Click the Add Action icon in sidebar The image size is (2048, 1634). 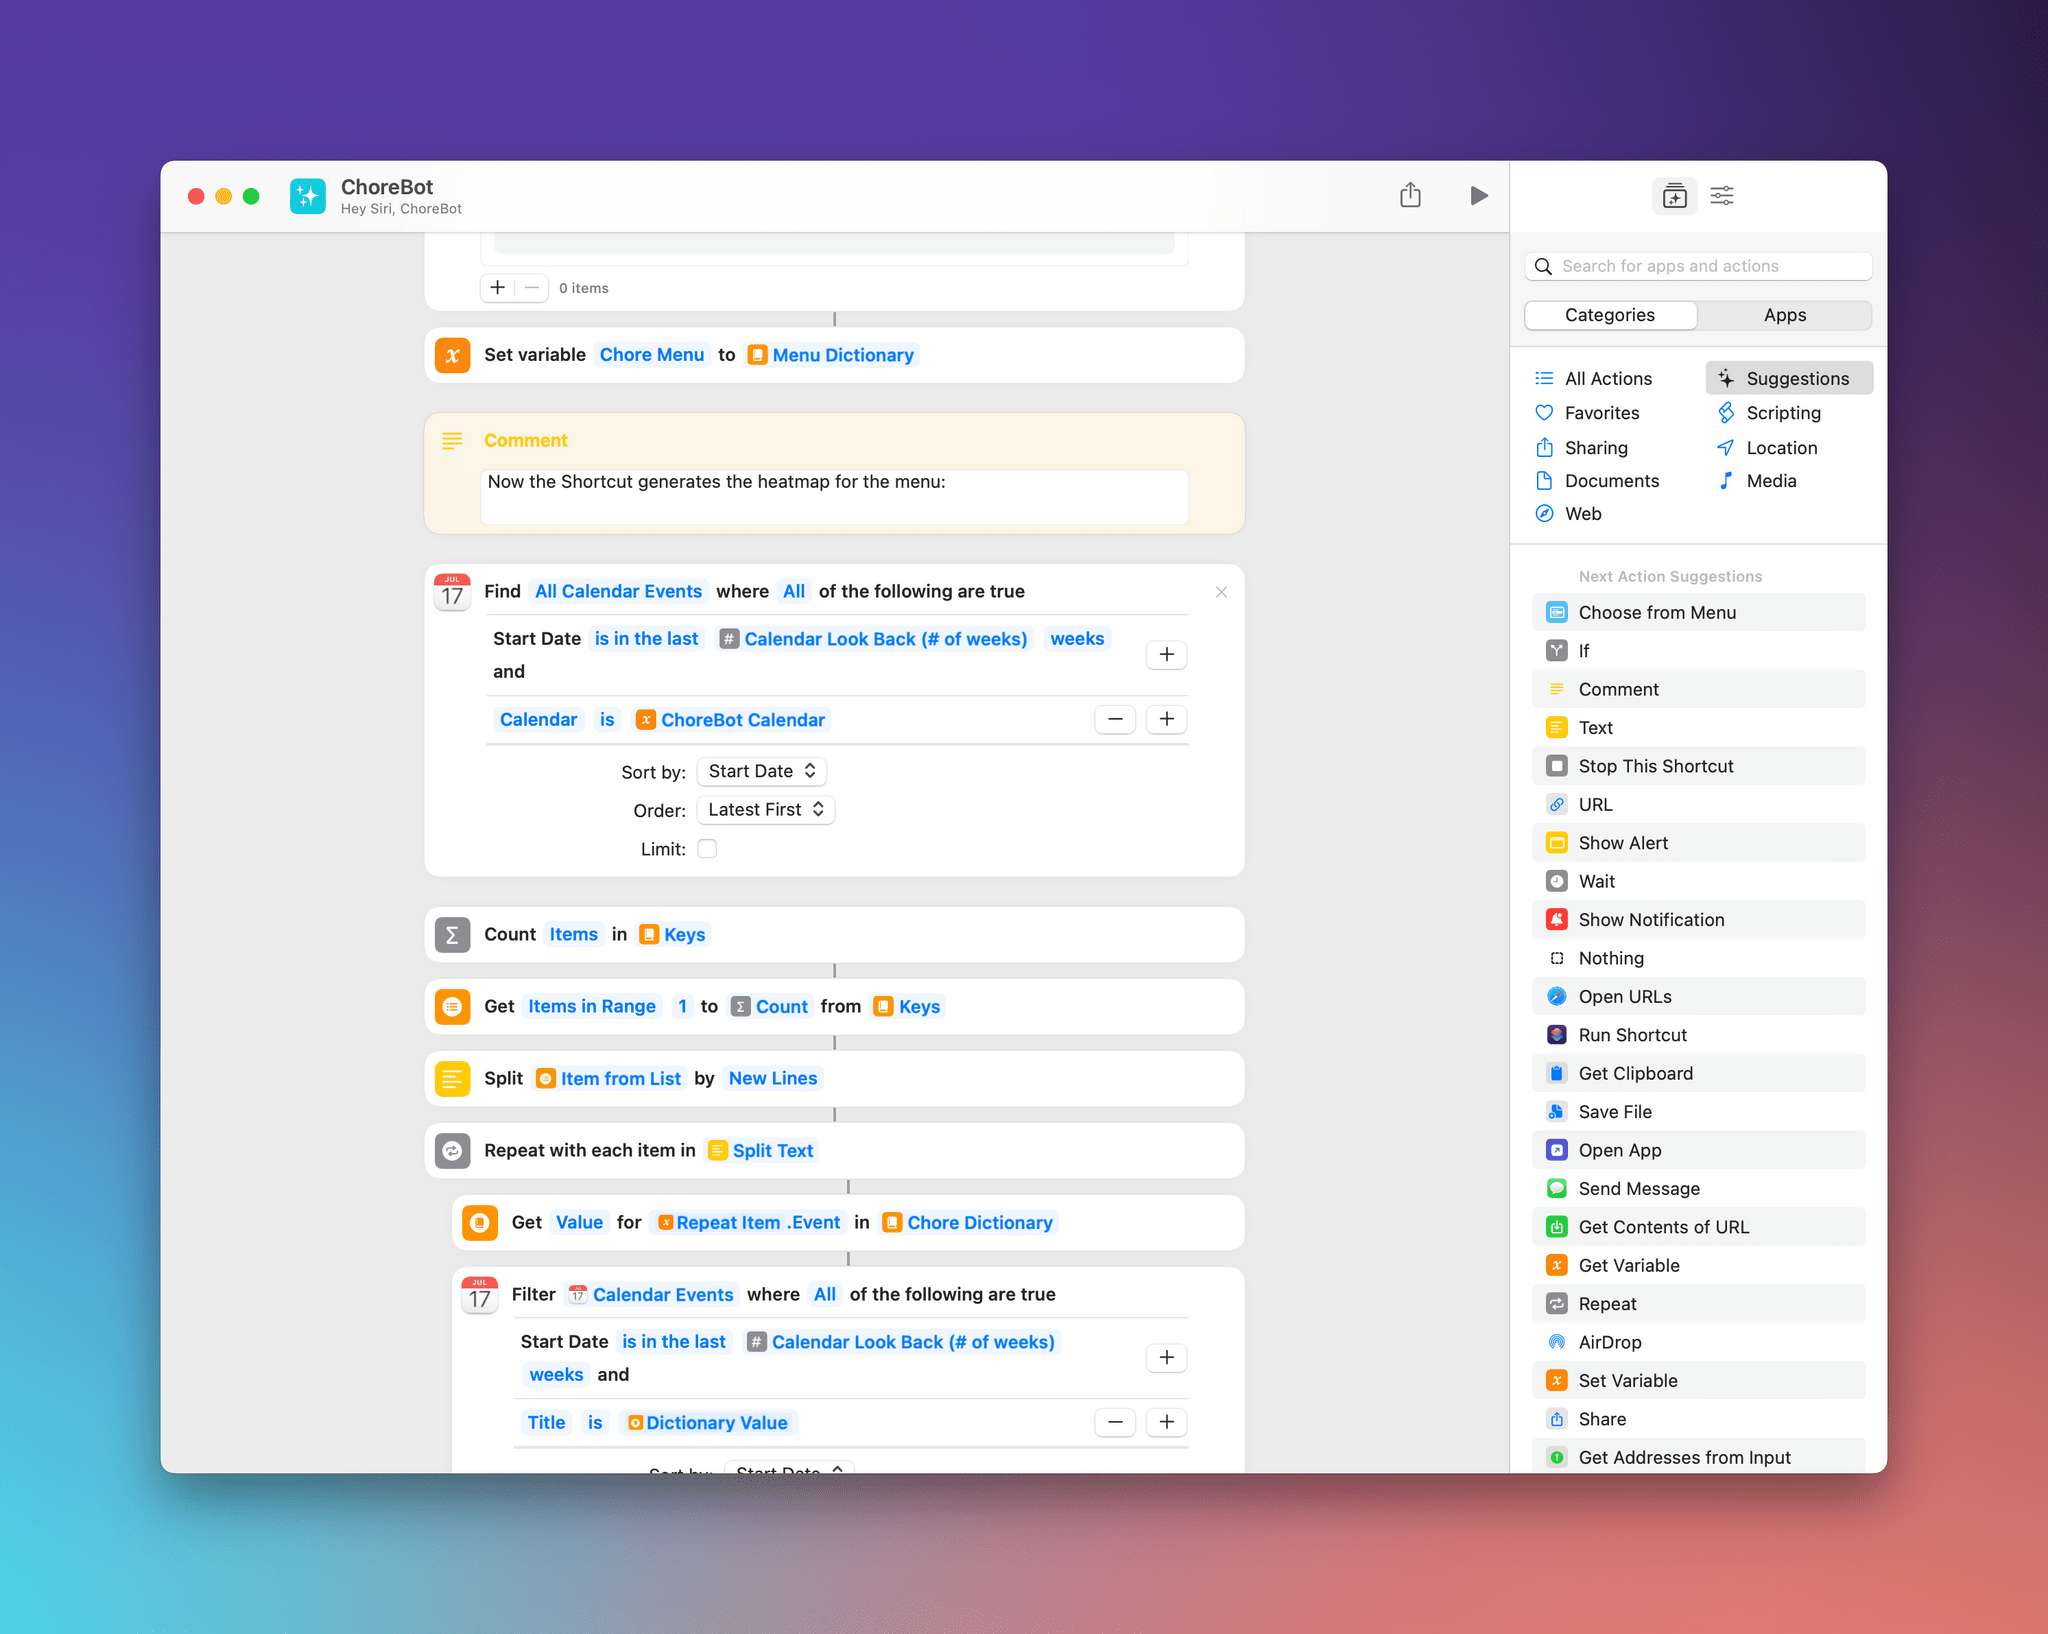click(1673, 195)
